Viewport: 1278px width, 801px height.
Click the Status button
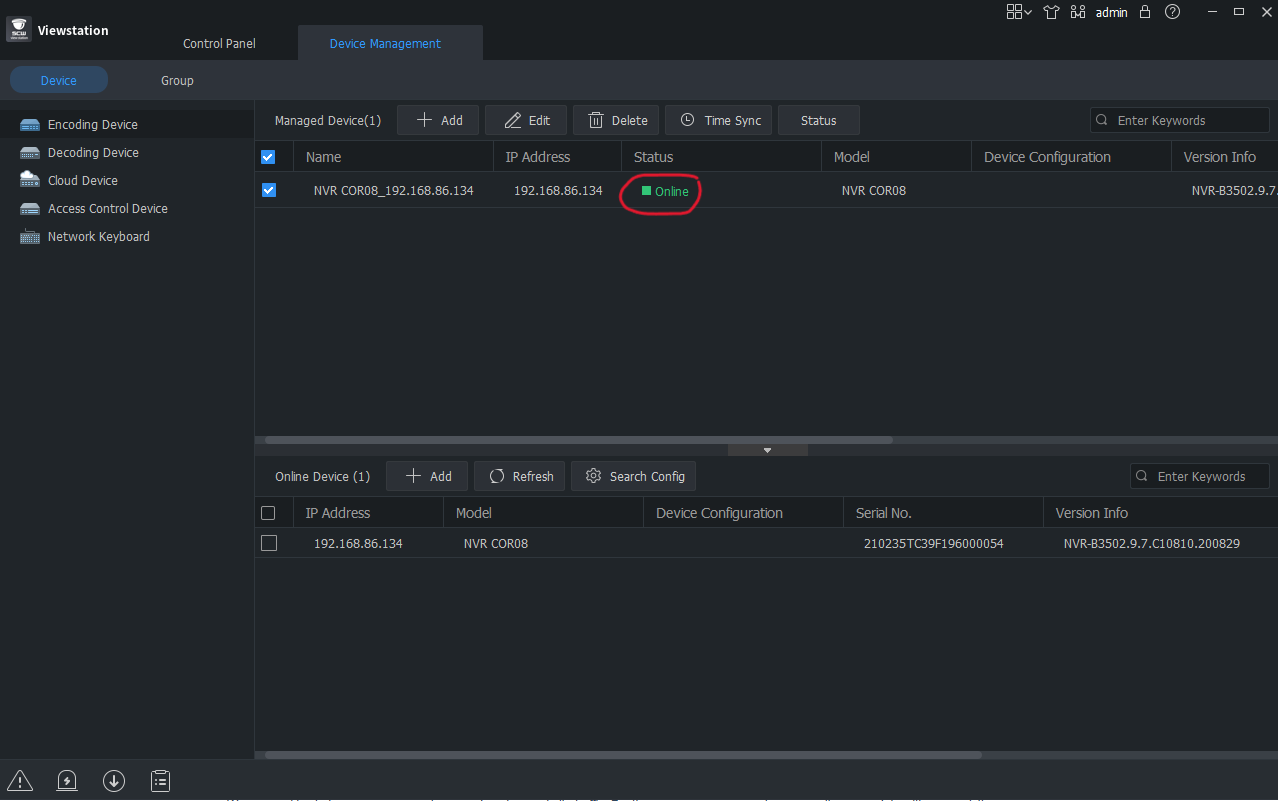(819, 120)
